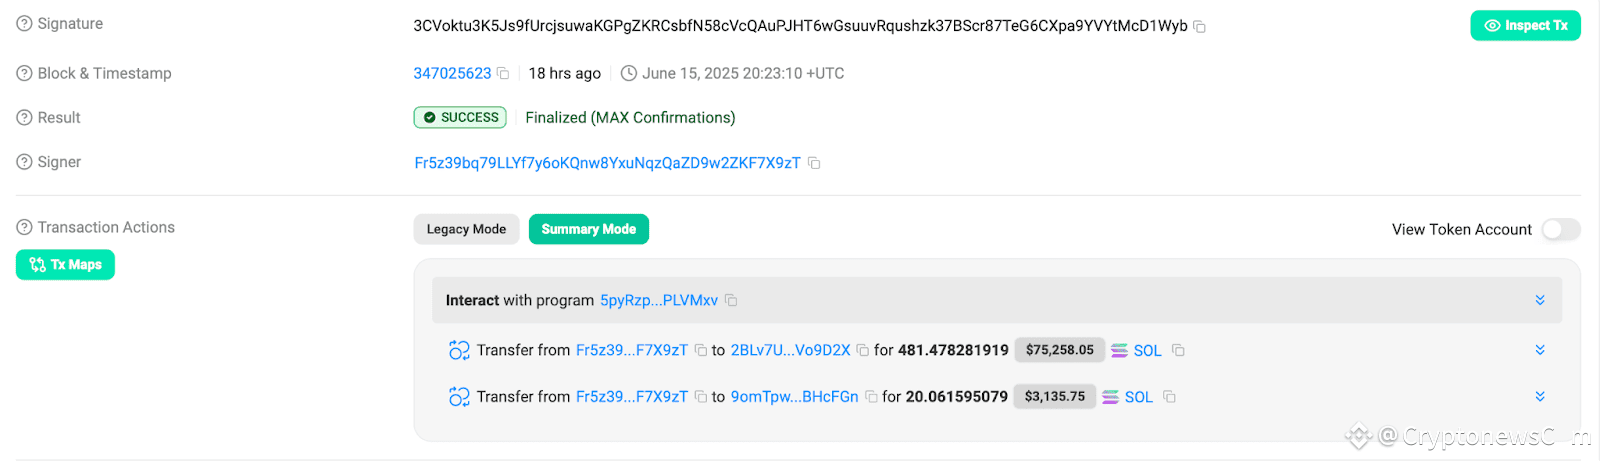The width and height of the screenshot is (1600, 461).
Task: Open signer address Fr5z39bq79...F7X9zT link
Action: (x=607, y=163)
